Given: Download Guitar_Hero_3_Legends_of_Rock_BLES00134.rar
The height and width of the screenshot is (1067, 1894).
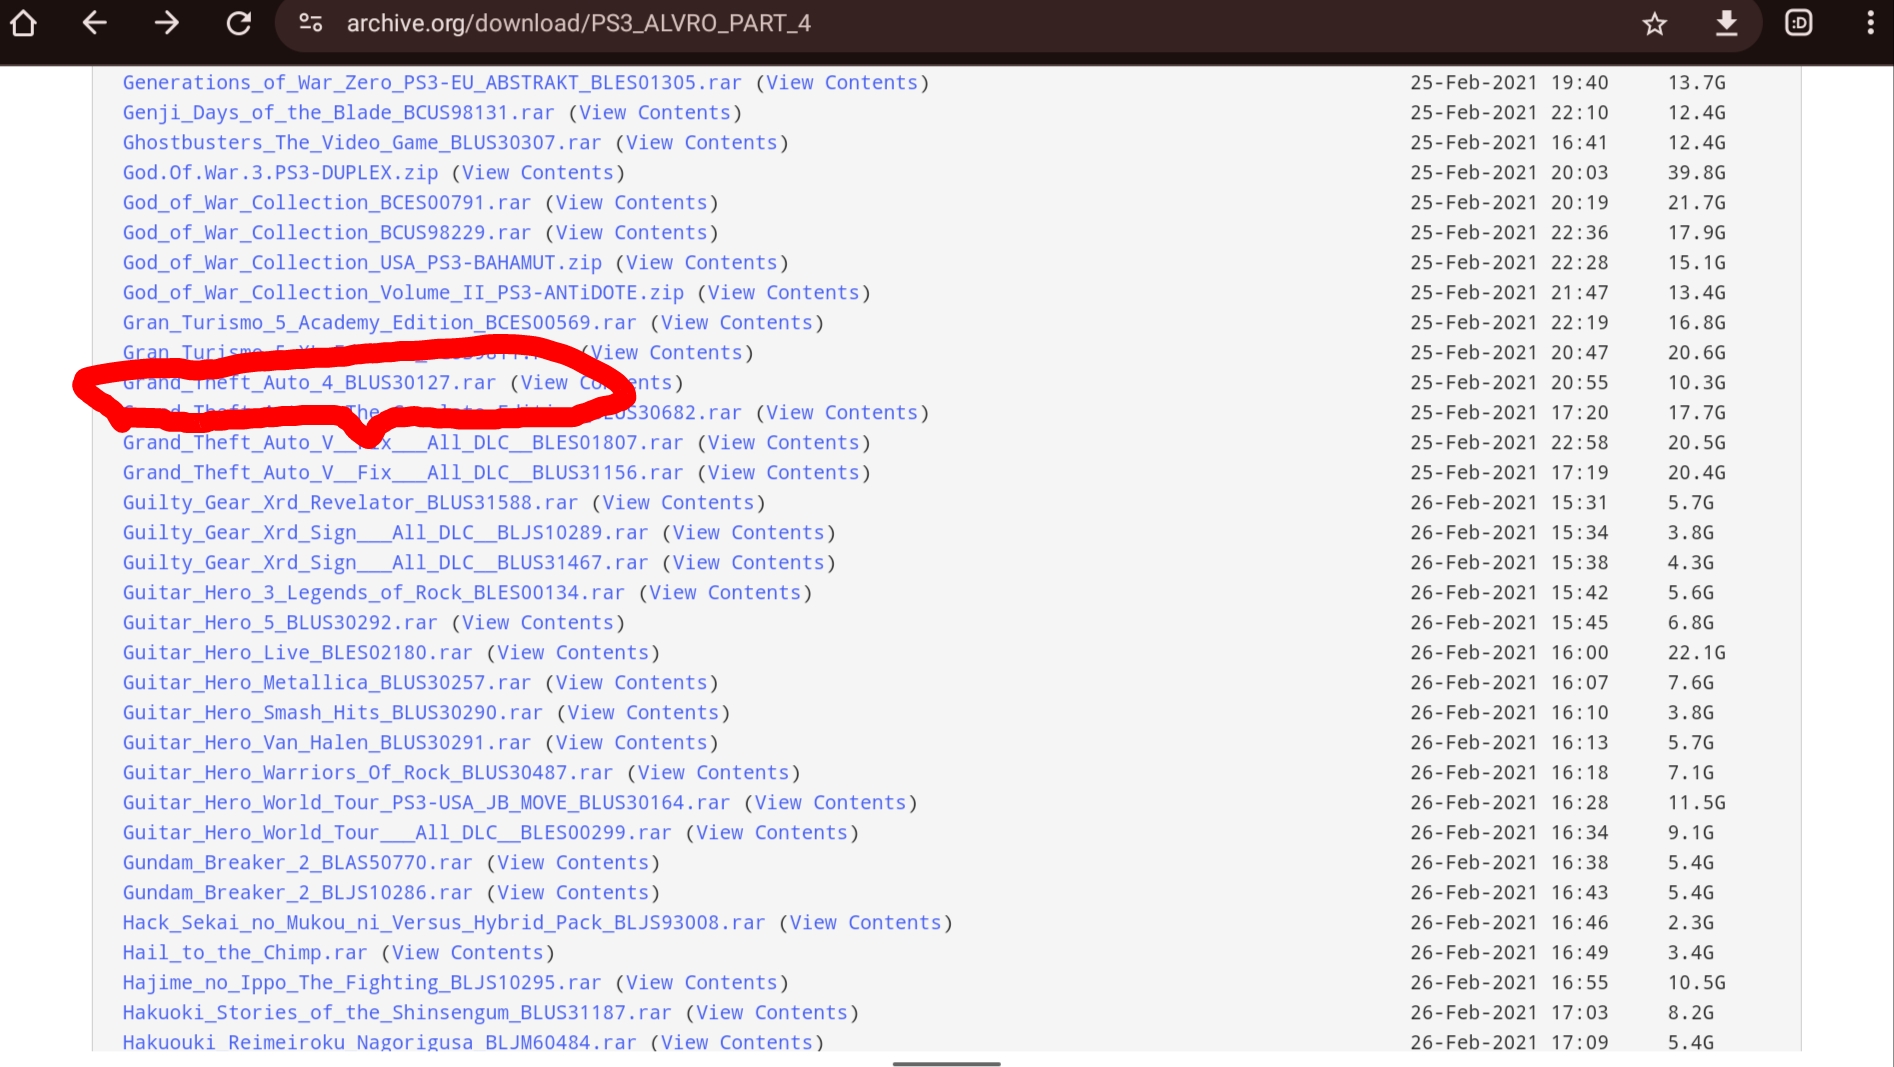Looking at the screenshot, I should point(374,593).
